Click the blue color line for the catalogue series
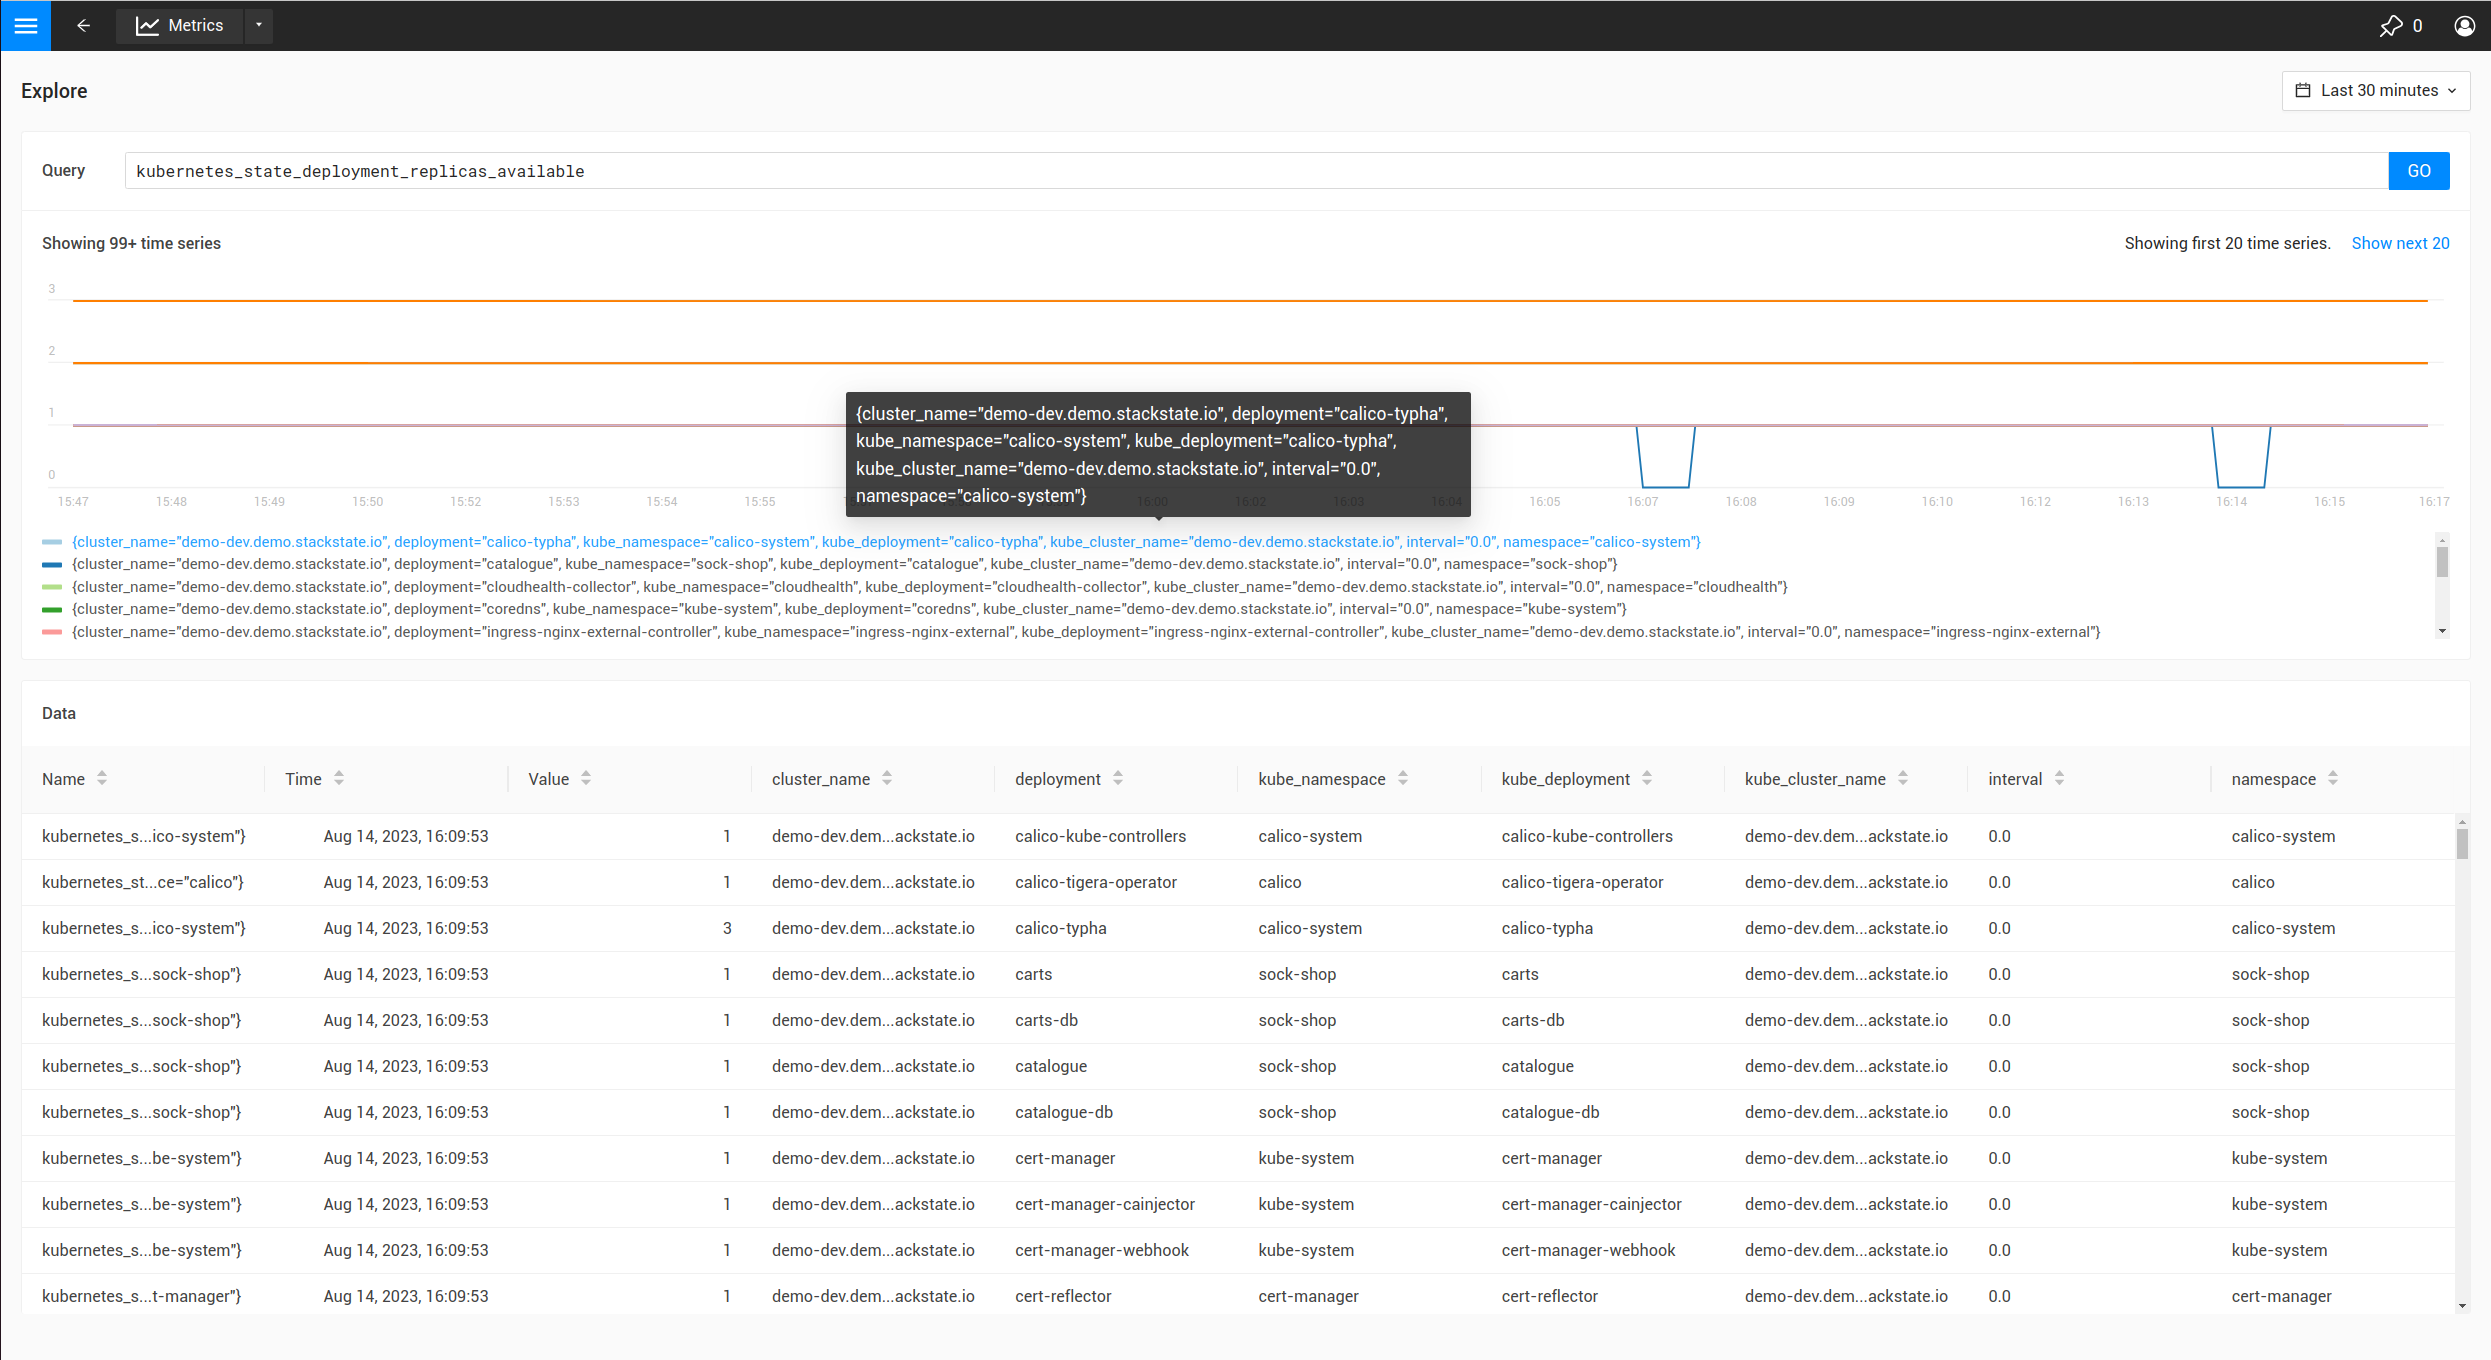The width and height of the screenshot is (2491, 1360). pos(51,564)
